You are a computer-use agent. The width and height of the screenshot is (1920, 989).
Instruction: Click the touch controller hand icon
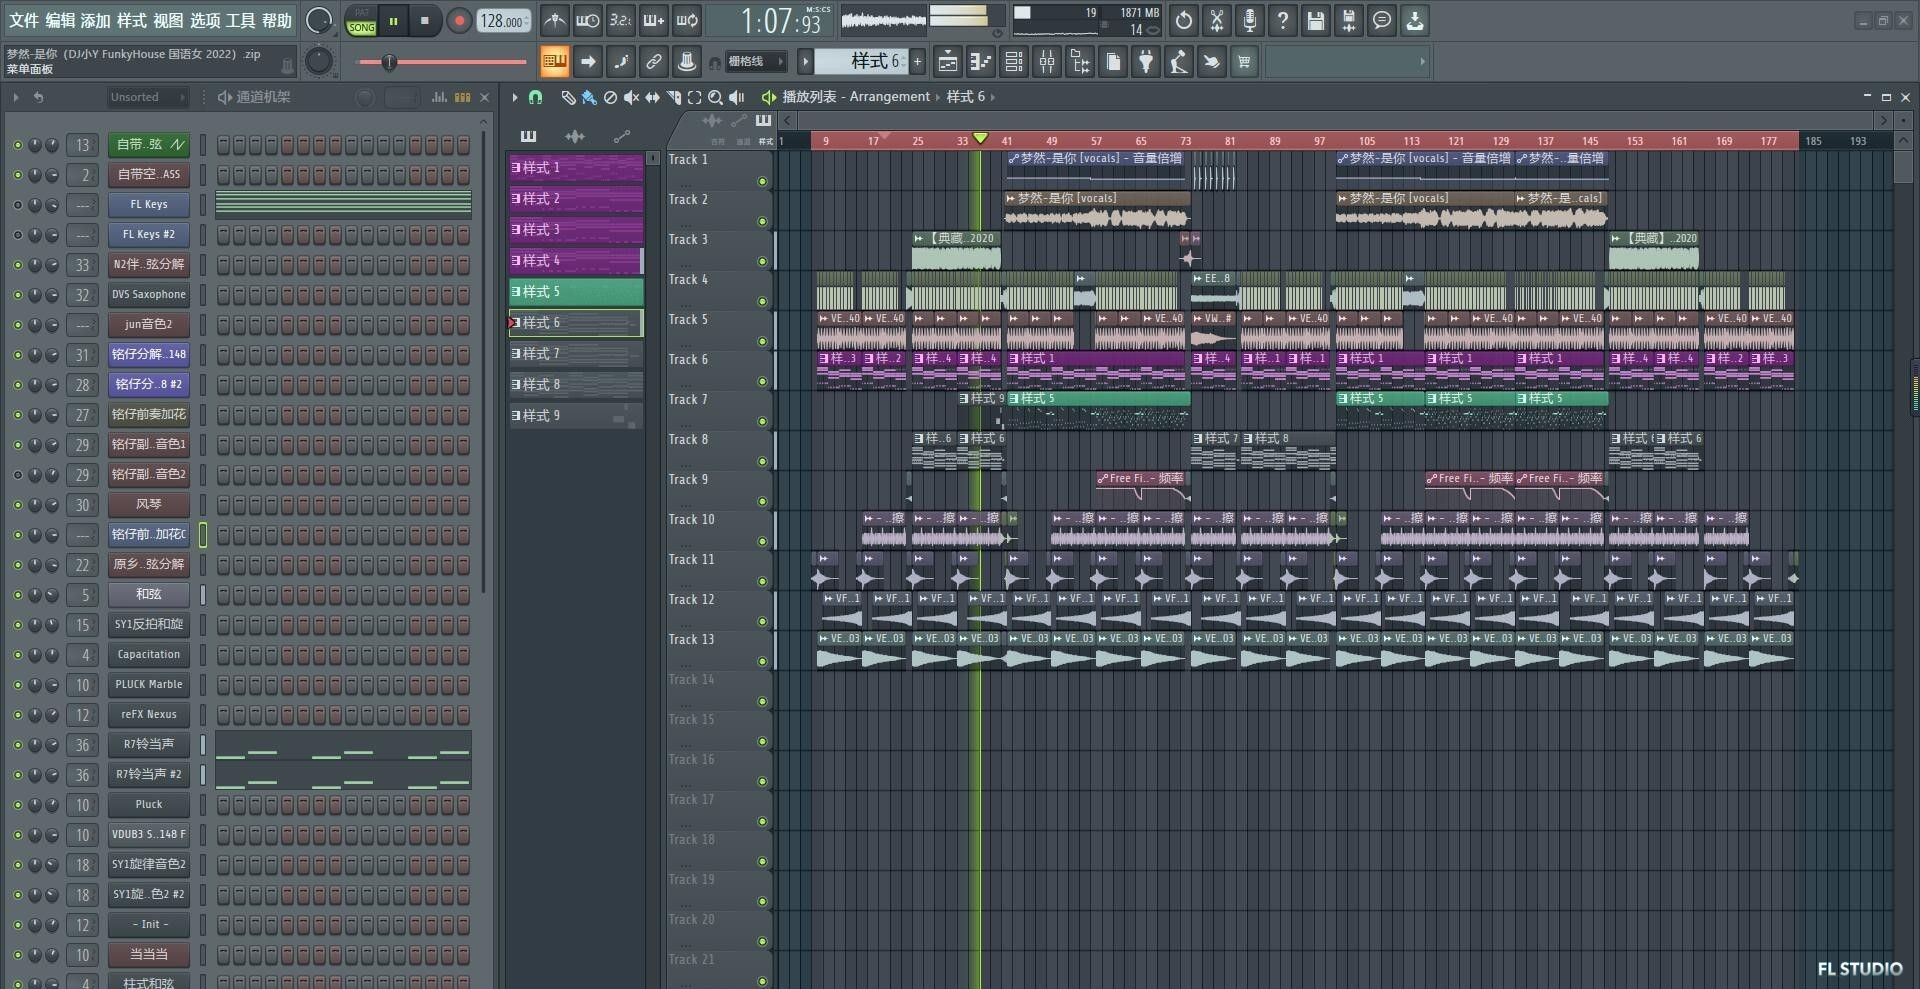tap(1211, 62)
